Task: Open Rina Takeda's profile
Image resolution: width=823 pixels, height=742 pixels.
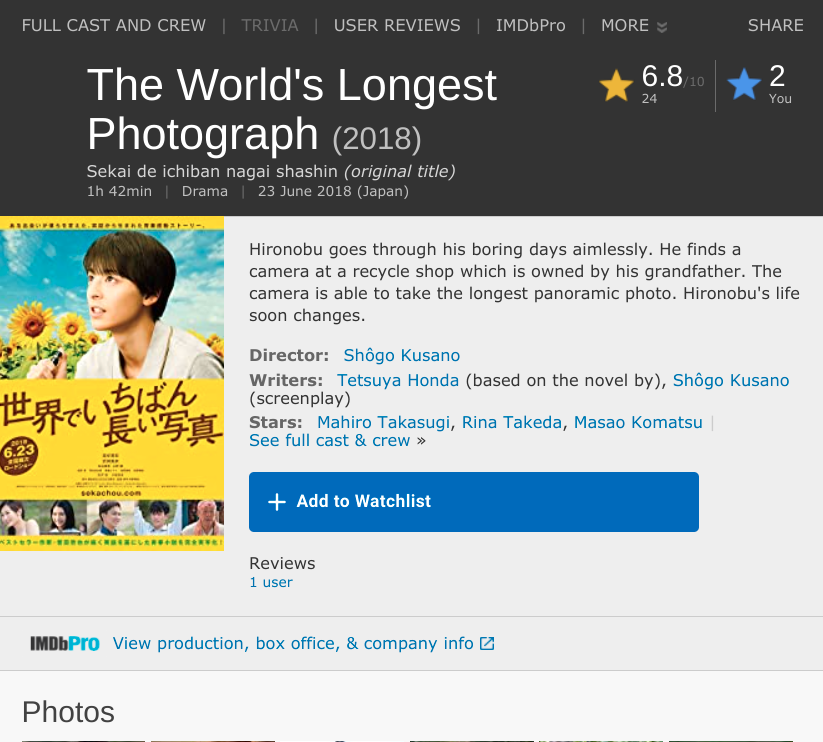Action: (511, 422)
